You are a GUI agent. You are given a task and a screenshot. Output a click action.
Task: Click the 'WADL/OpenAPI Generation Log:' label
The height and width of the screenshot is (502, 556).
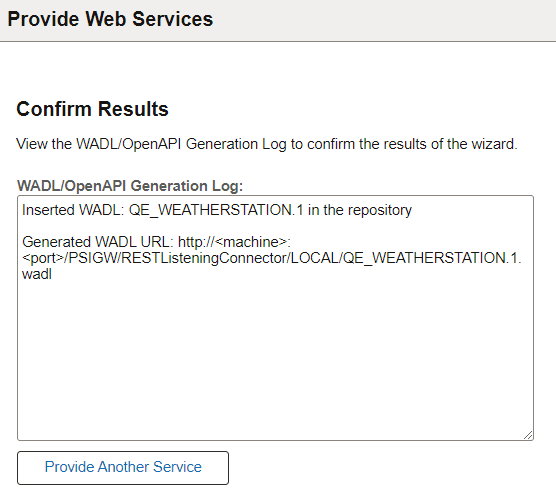[130, 186]
